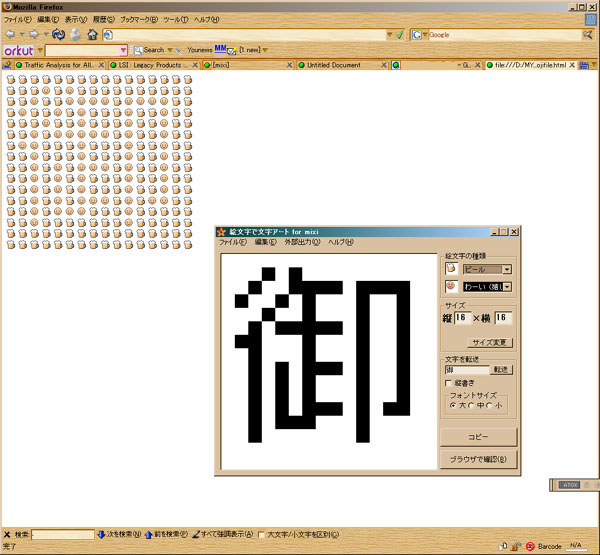600x555 pixels.
Task: Switch to Traffic Analysis for All tab
Action: [59, 65]
